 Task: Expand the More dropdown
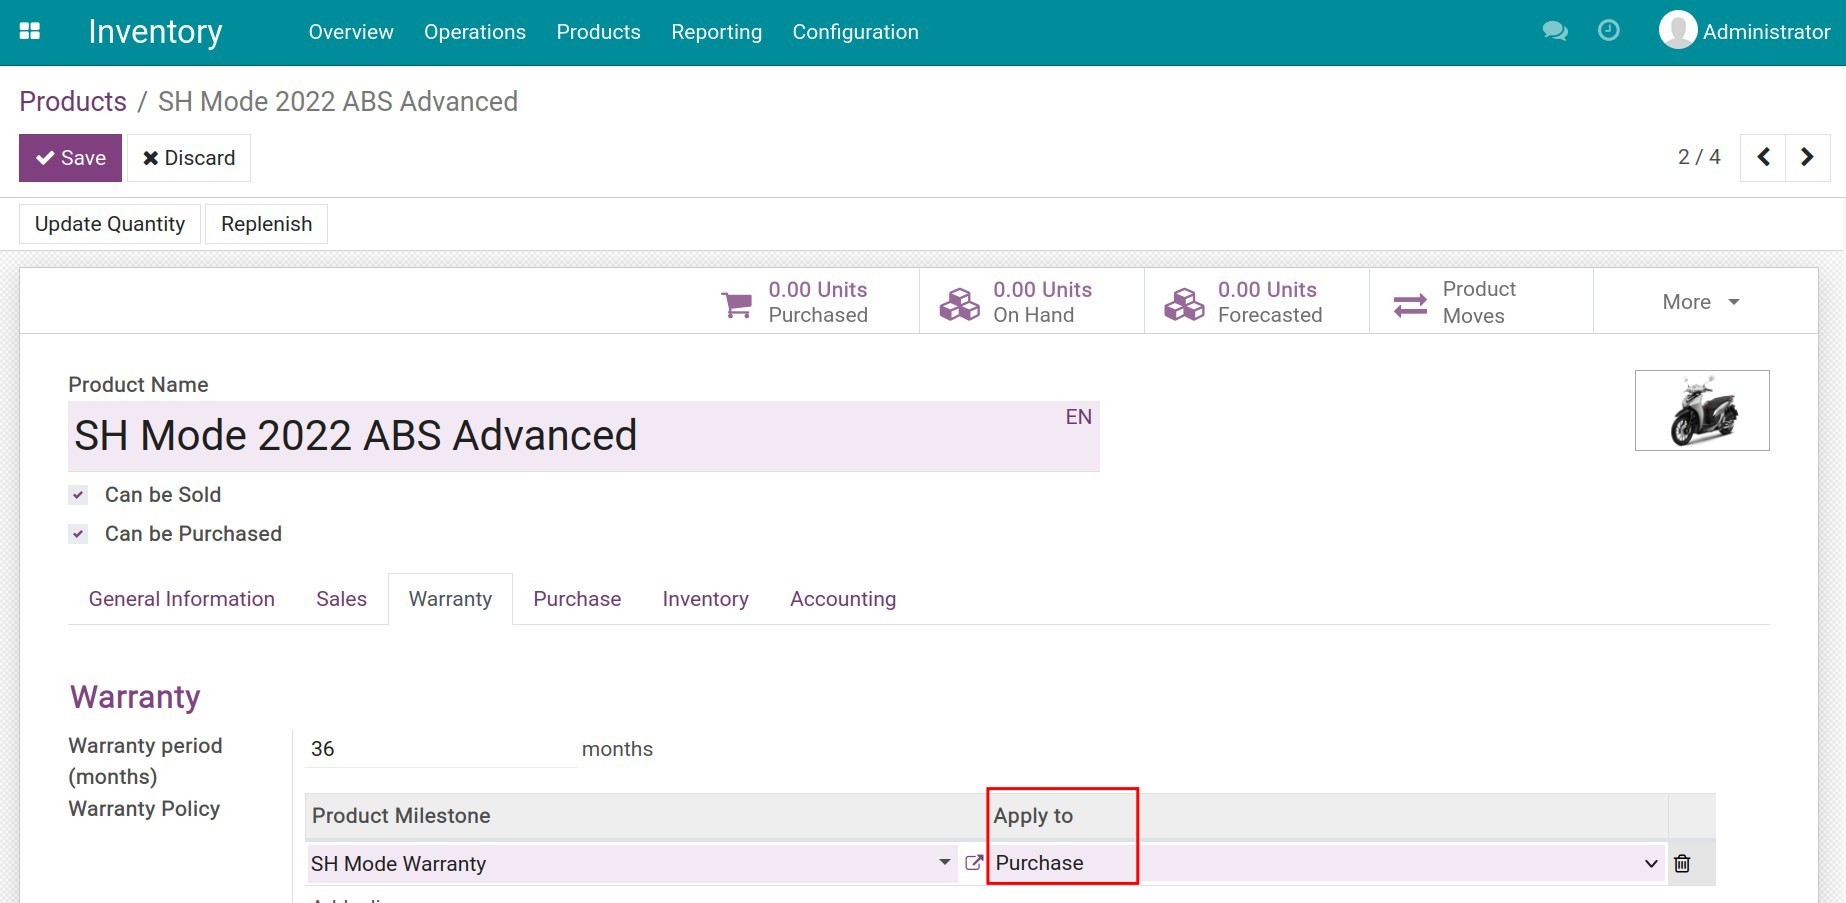[x=1700, y=302]
